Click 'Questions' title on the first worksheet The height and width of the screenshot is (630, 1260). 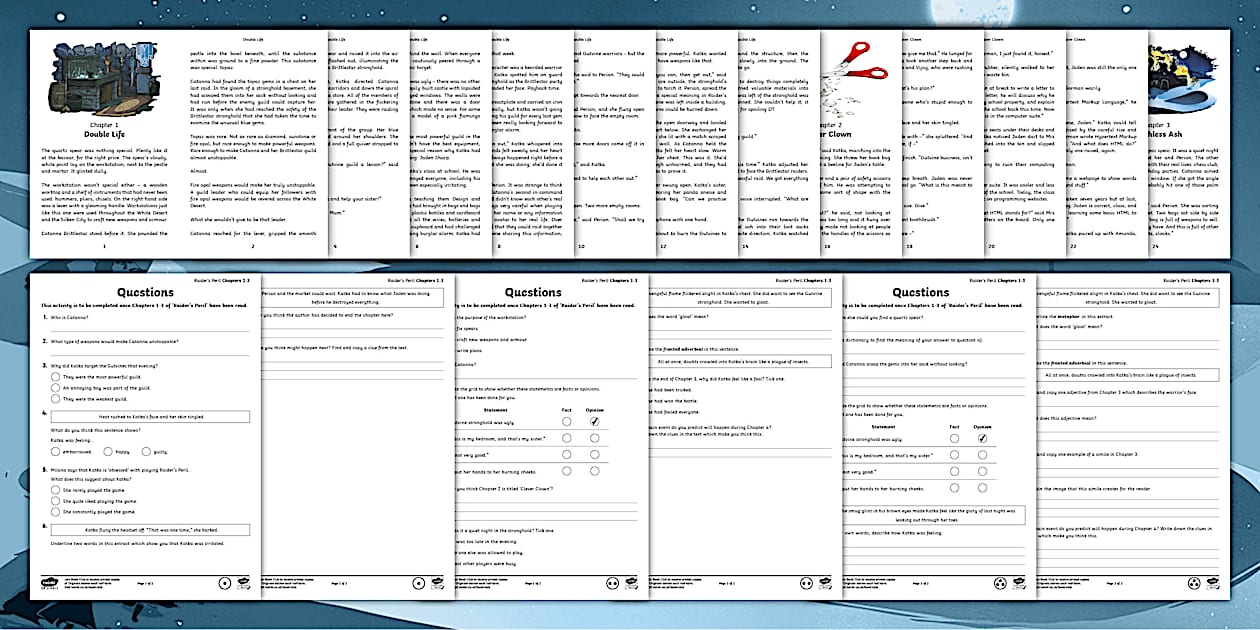point(145,292)
